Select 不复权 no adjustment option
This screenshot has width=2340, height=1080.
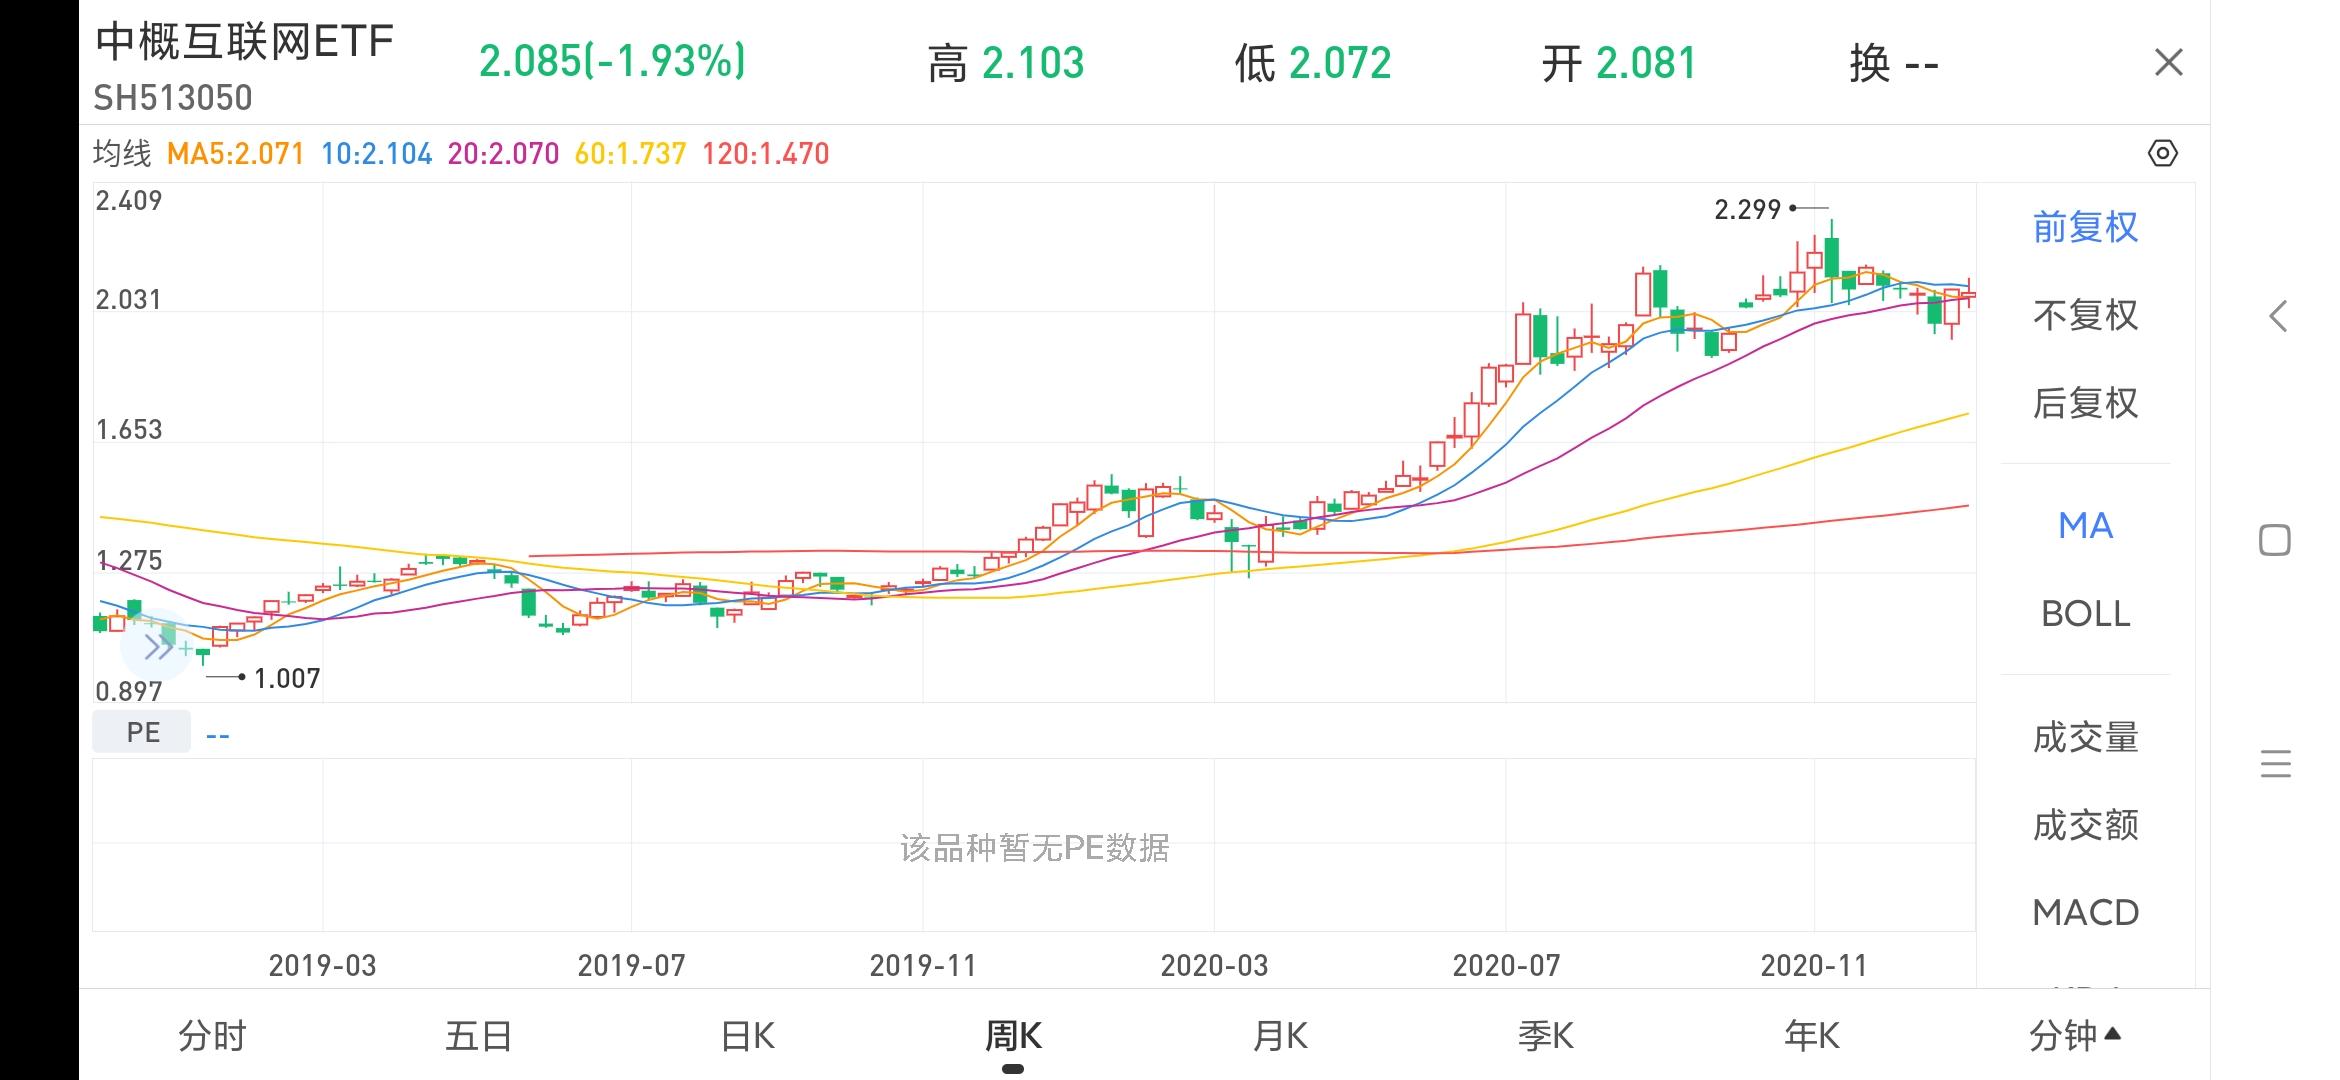[2085, 315]
